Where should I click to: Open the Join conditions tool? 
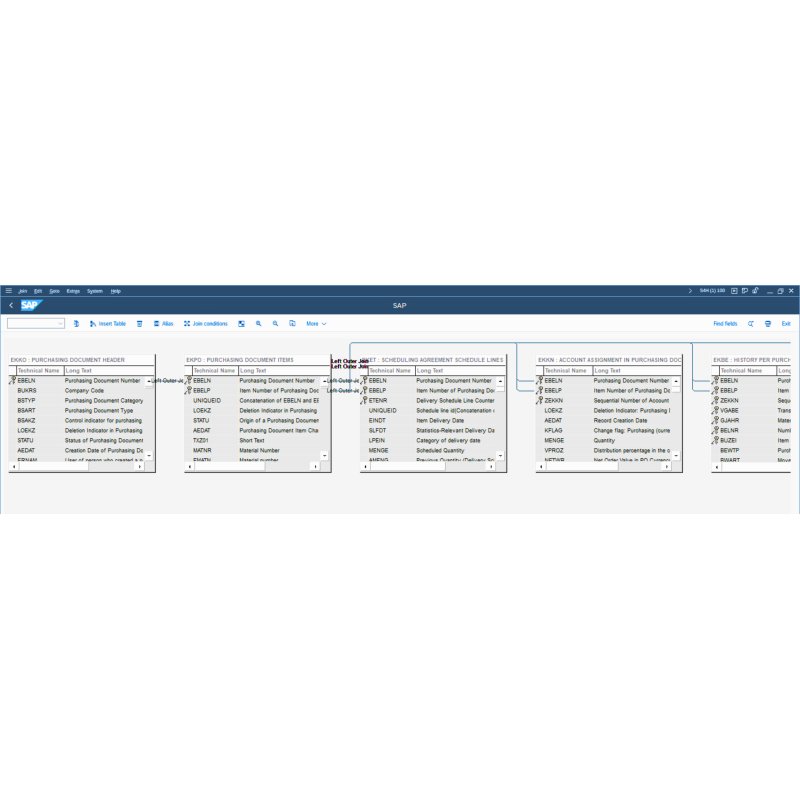click(x=205, y=323)
